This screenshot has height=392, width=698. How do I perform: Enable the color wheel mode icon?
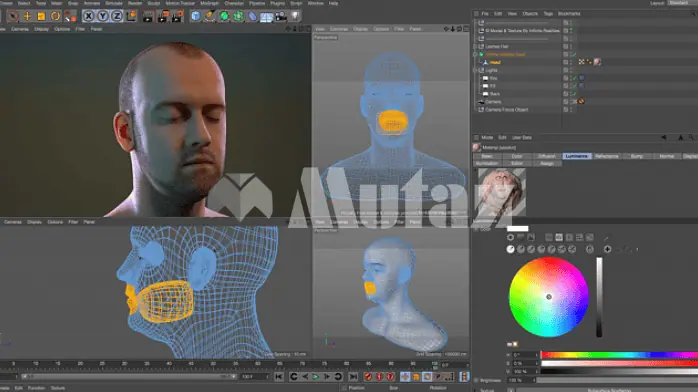pos(510,238)
